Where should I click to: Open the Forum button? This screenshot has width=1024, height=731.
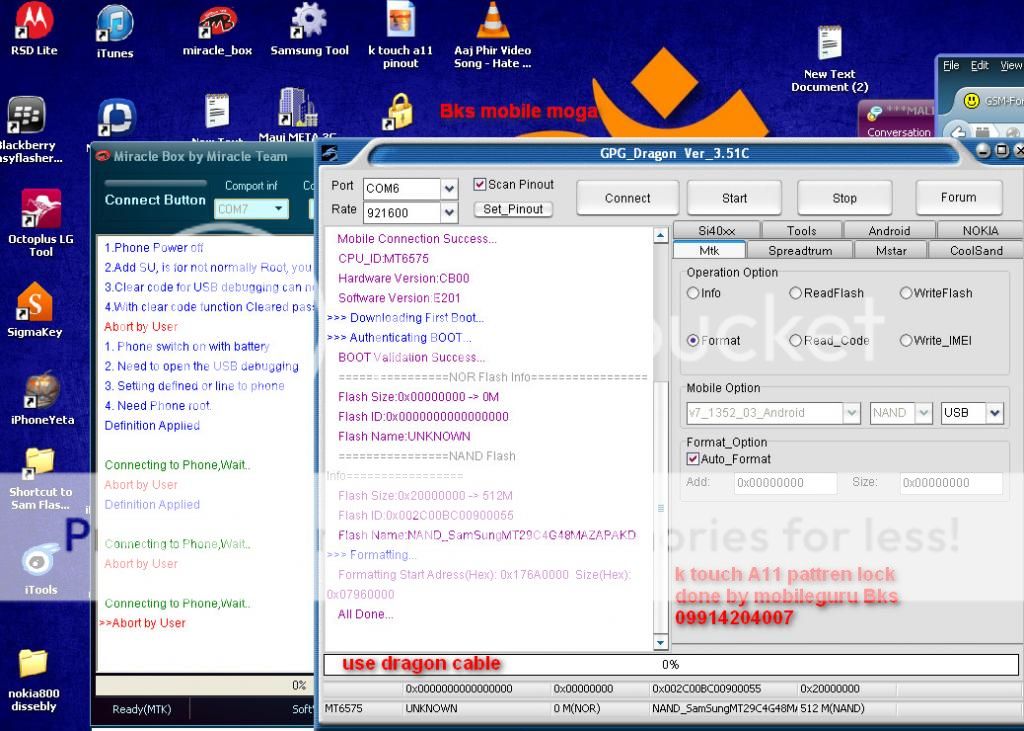click(x=958, y=197)
